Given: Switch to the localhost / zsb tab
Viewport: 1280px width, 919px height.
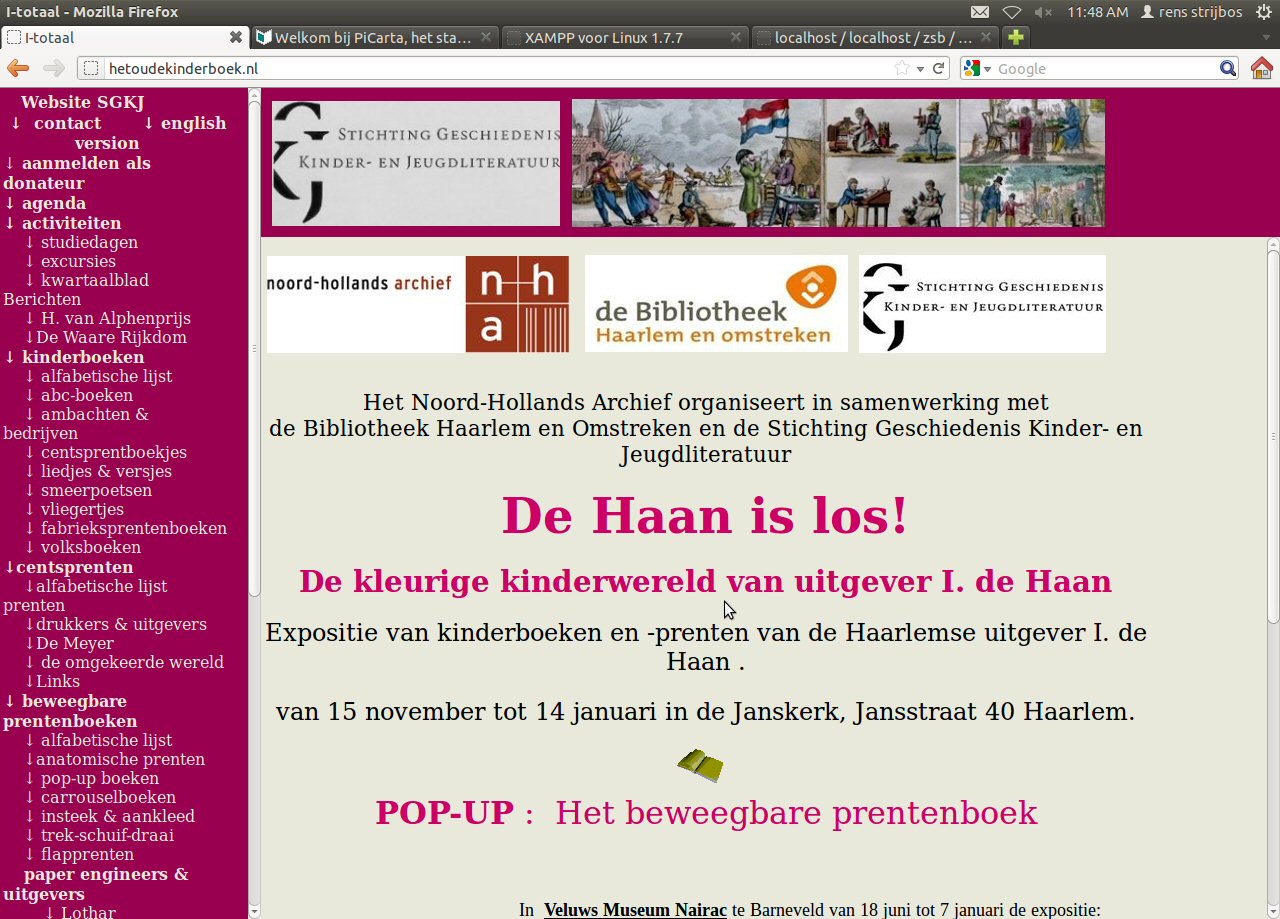Looking at the screenshot, I should coord(875,37).
